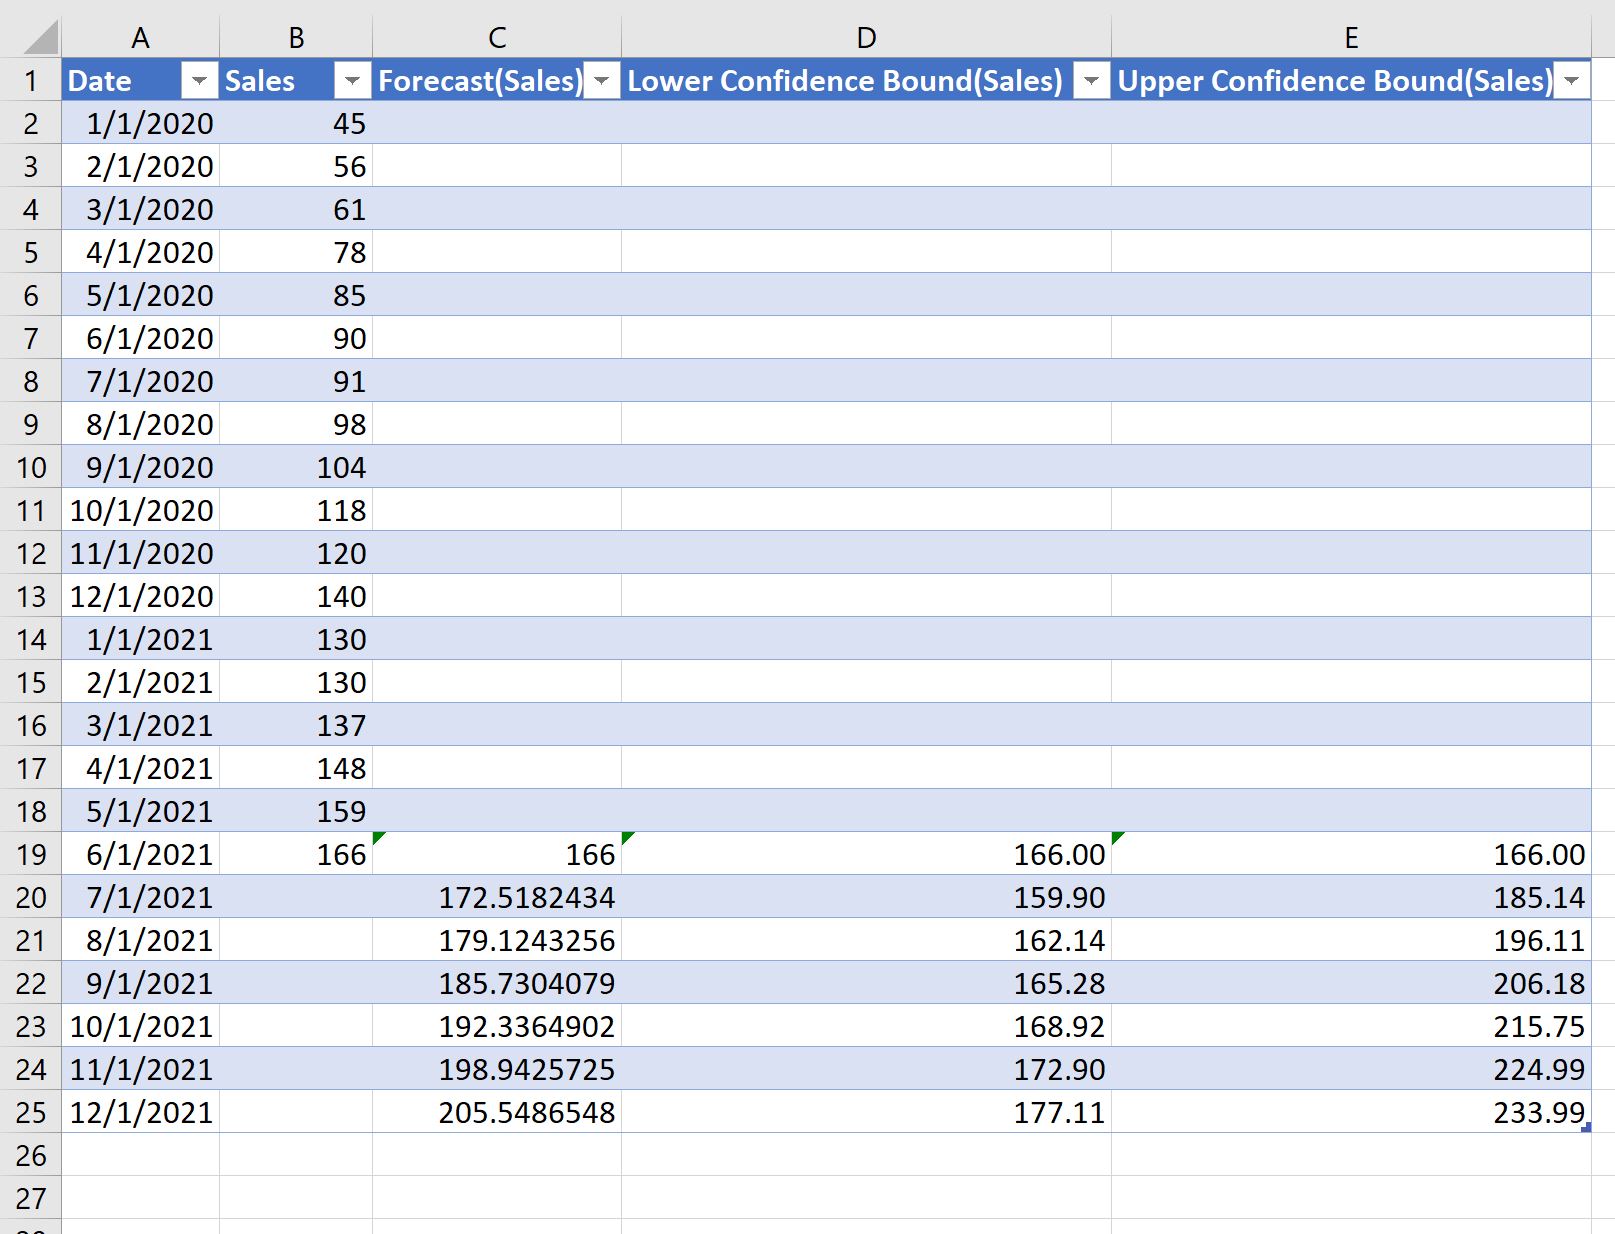Click the Select All corner triangle
1615x1234 pixels.
point(40,37)
